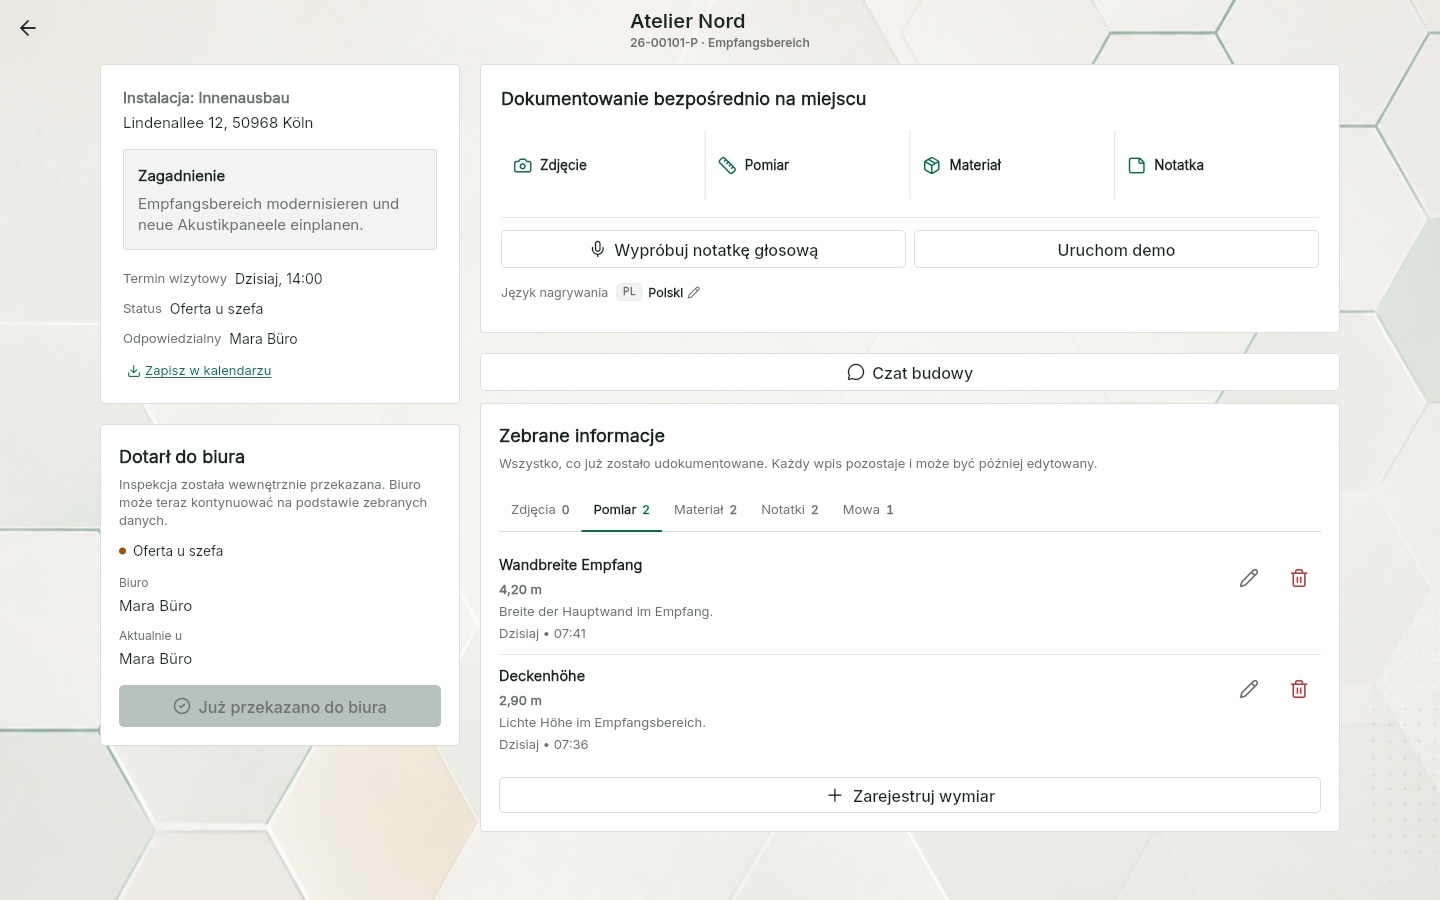
Task: Edit recording language Polski
Action: click(x=694, y=293)
